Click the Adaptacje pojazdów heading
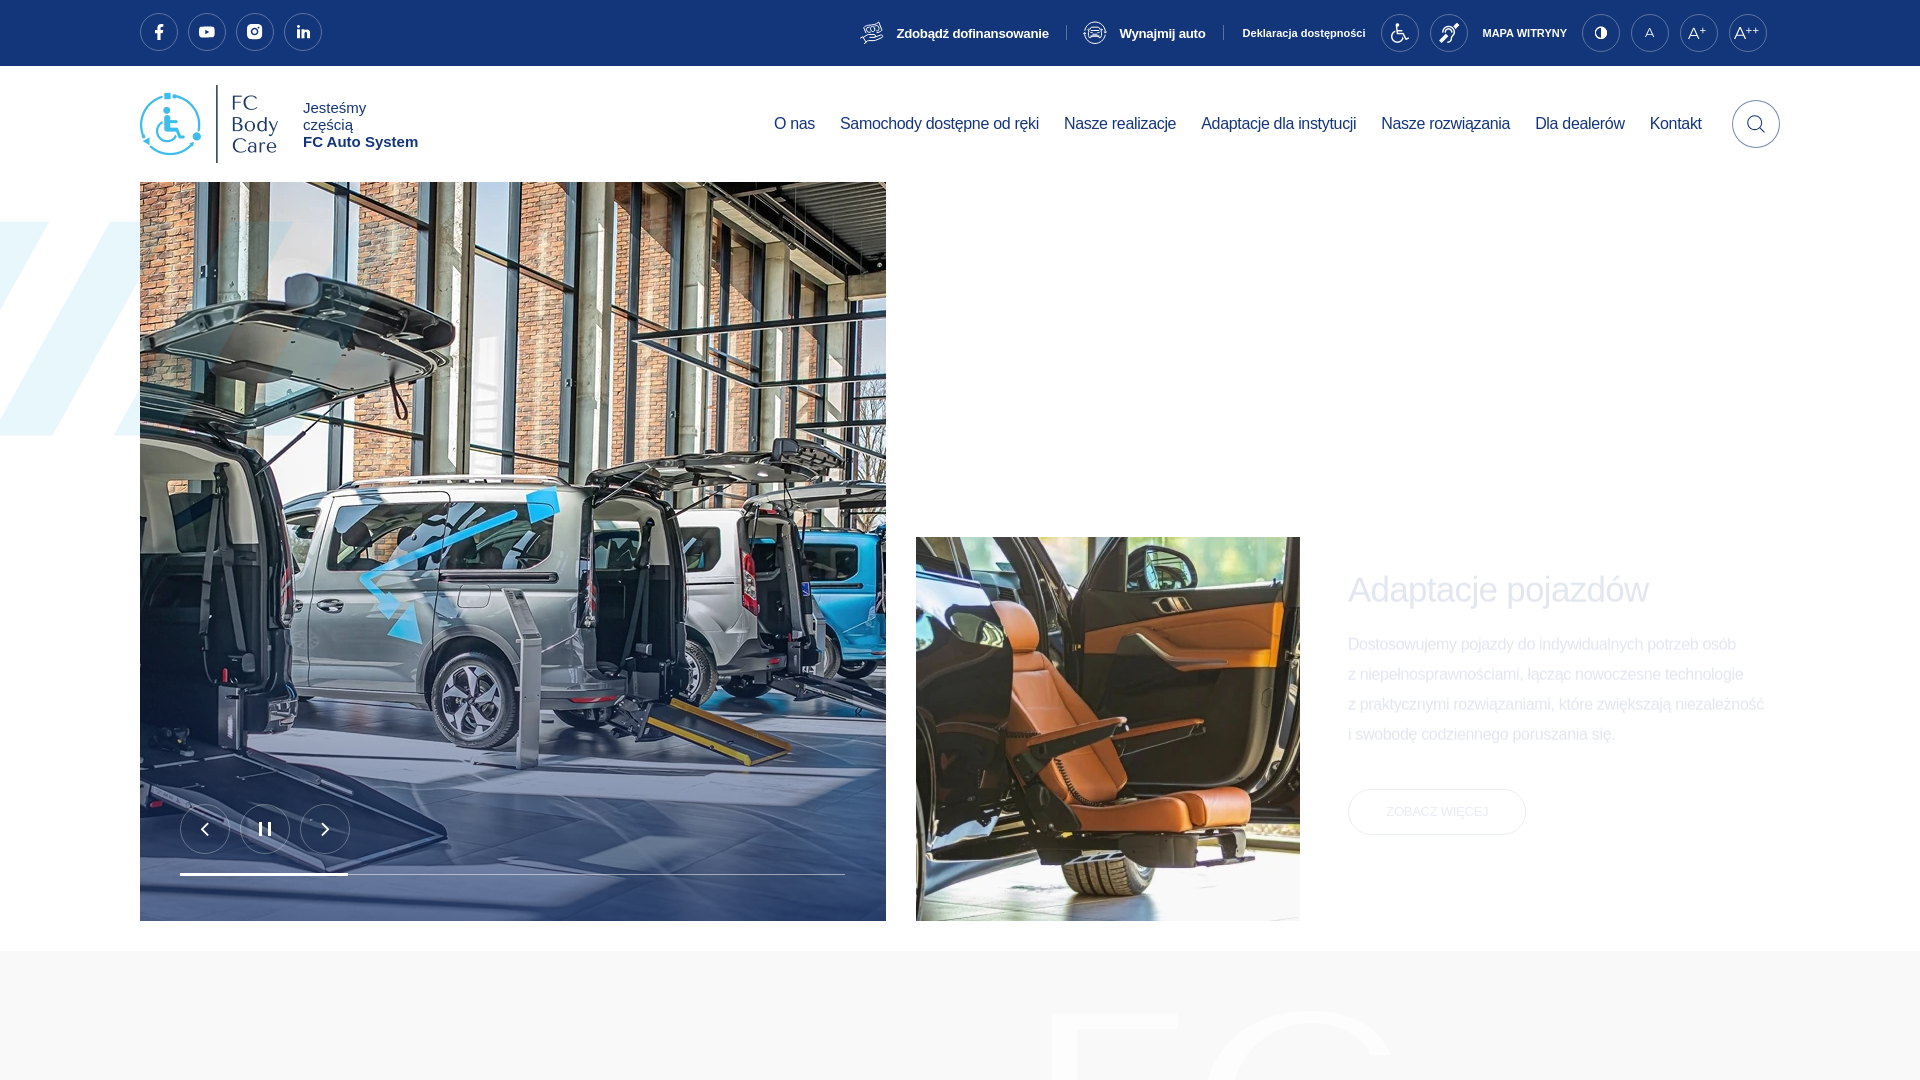Image resolution: width=1920 pixels, height=1080 pixels. [x=1498, y=590]
